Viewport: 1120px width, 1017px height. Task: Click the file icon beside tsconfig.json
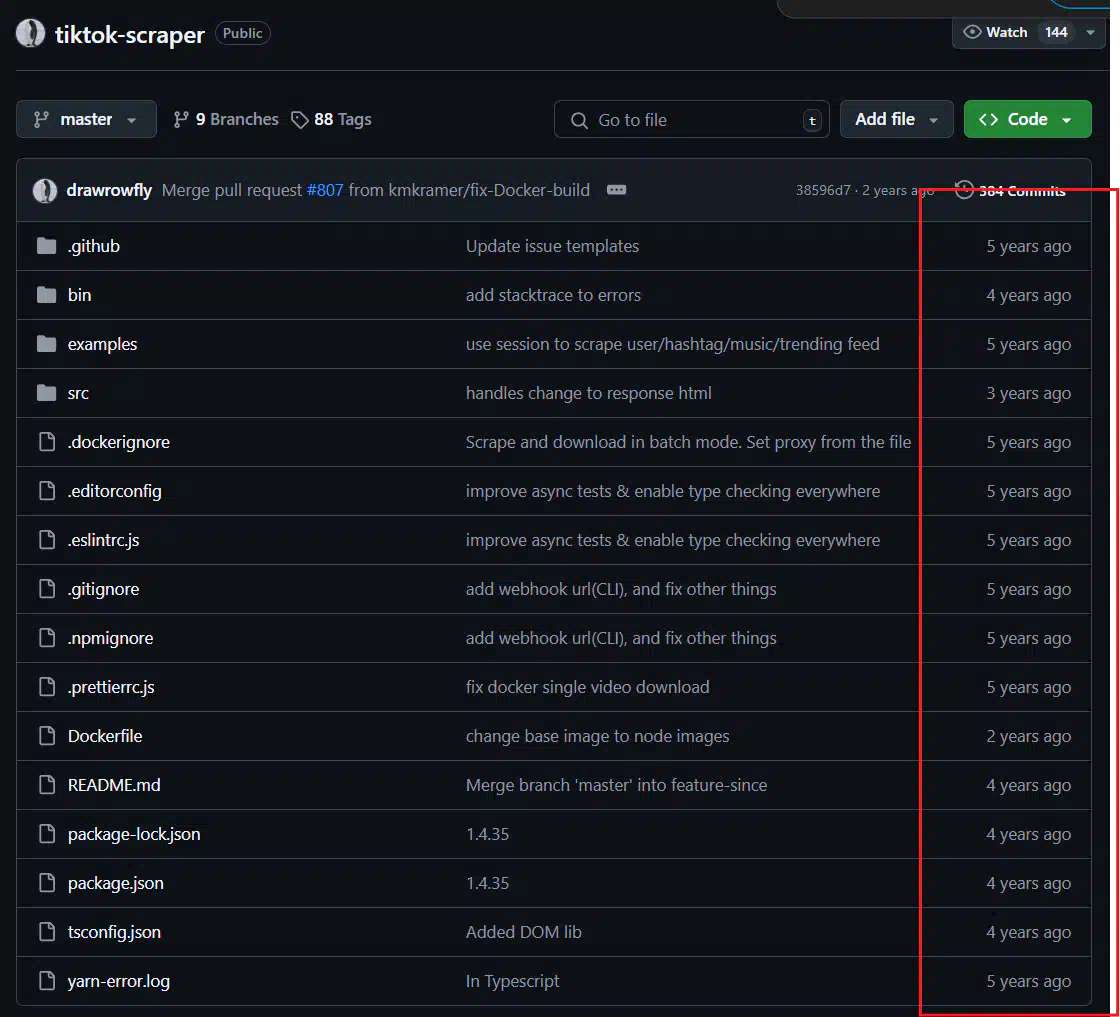click(47, 932)
